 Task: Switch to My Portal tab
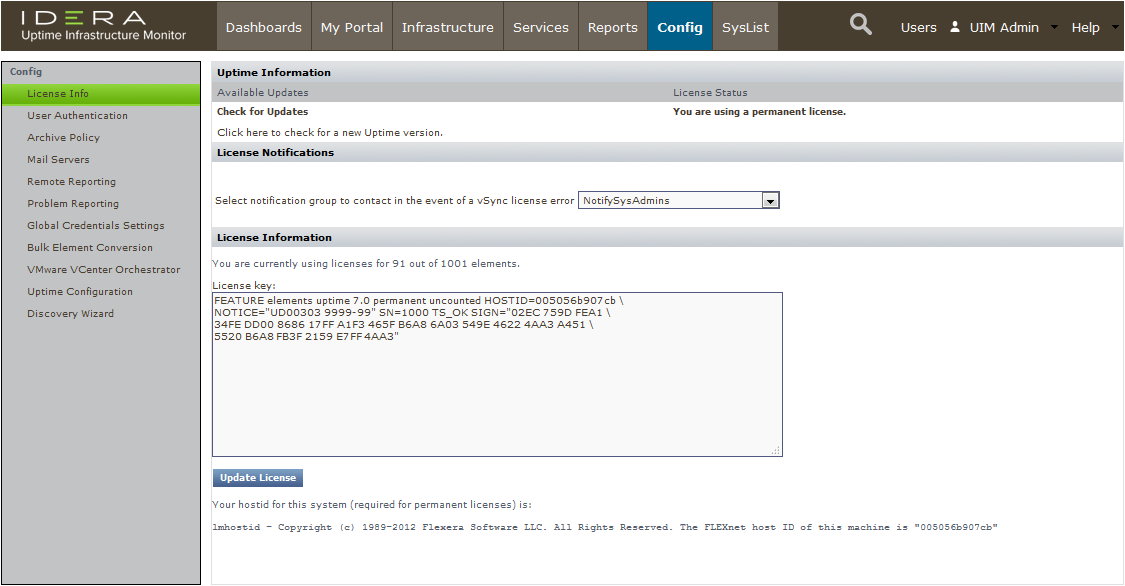[352, 27]
